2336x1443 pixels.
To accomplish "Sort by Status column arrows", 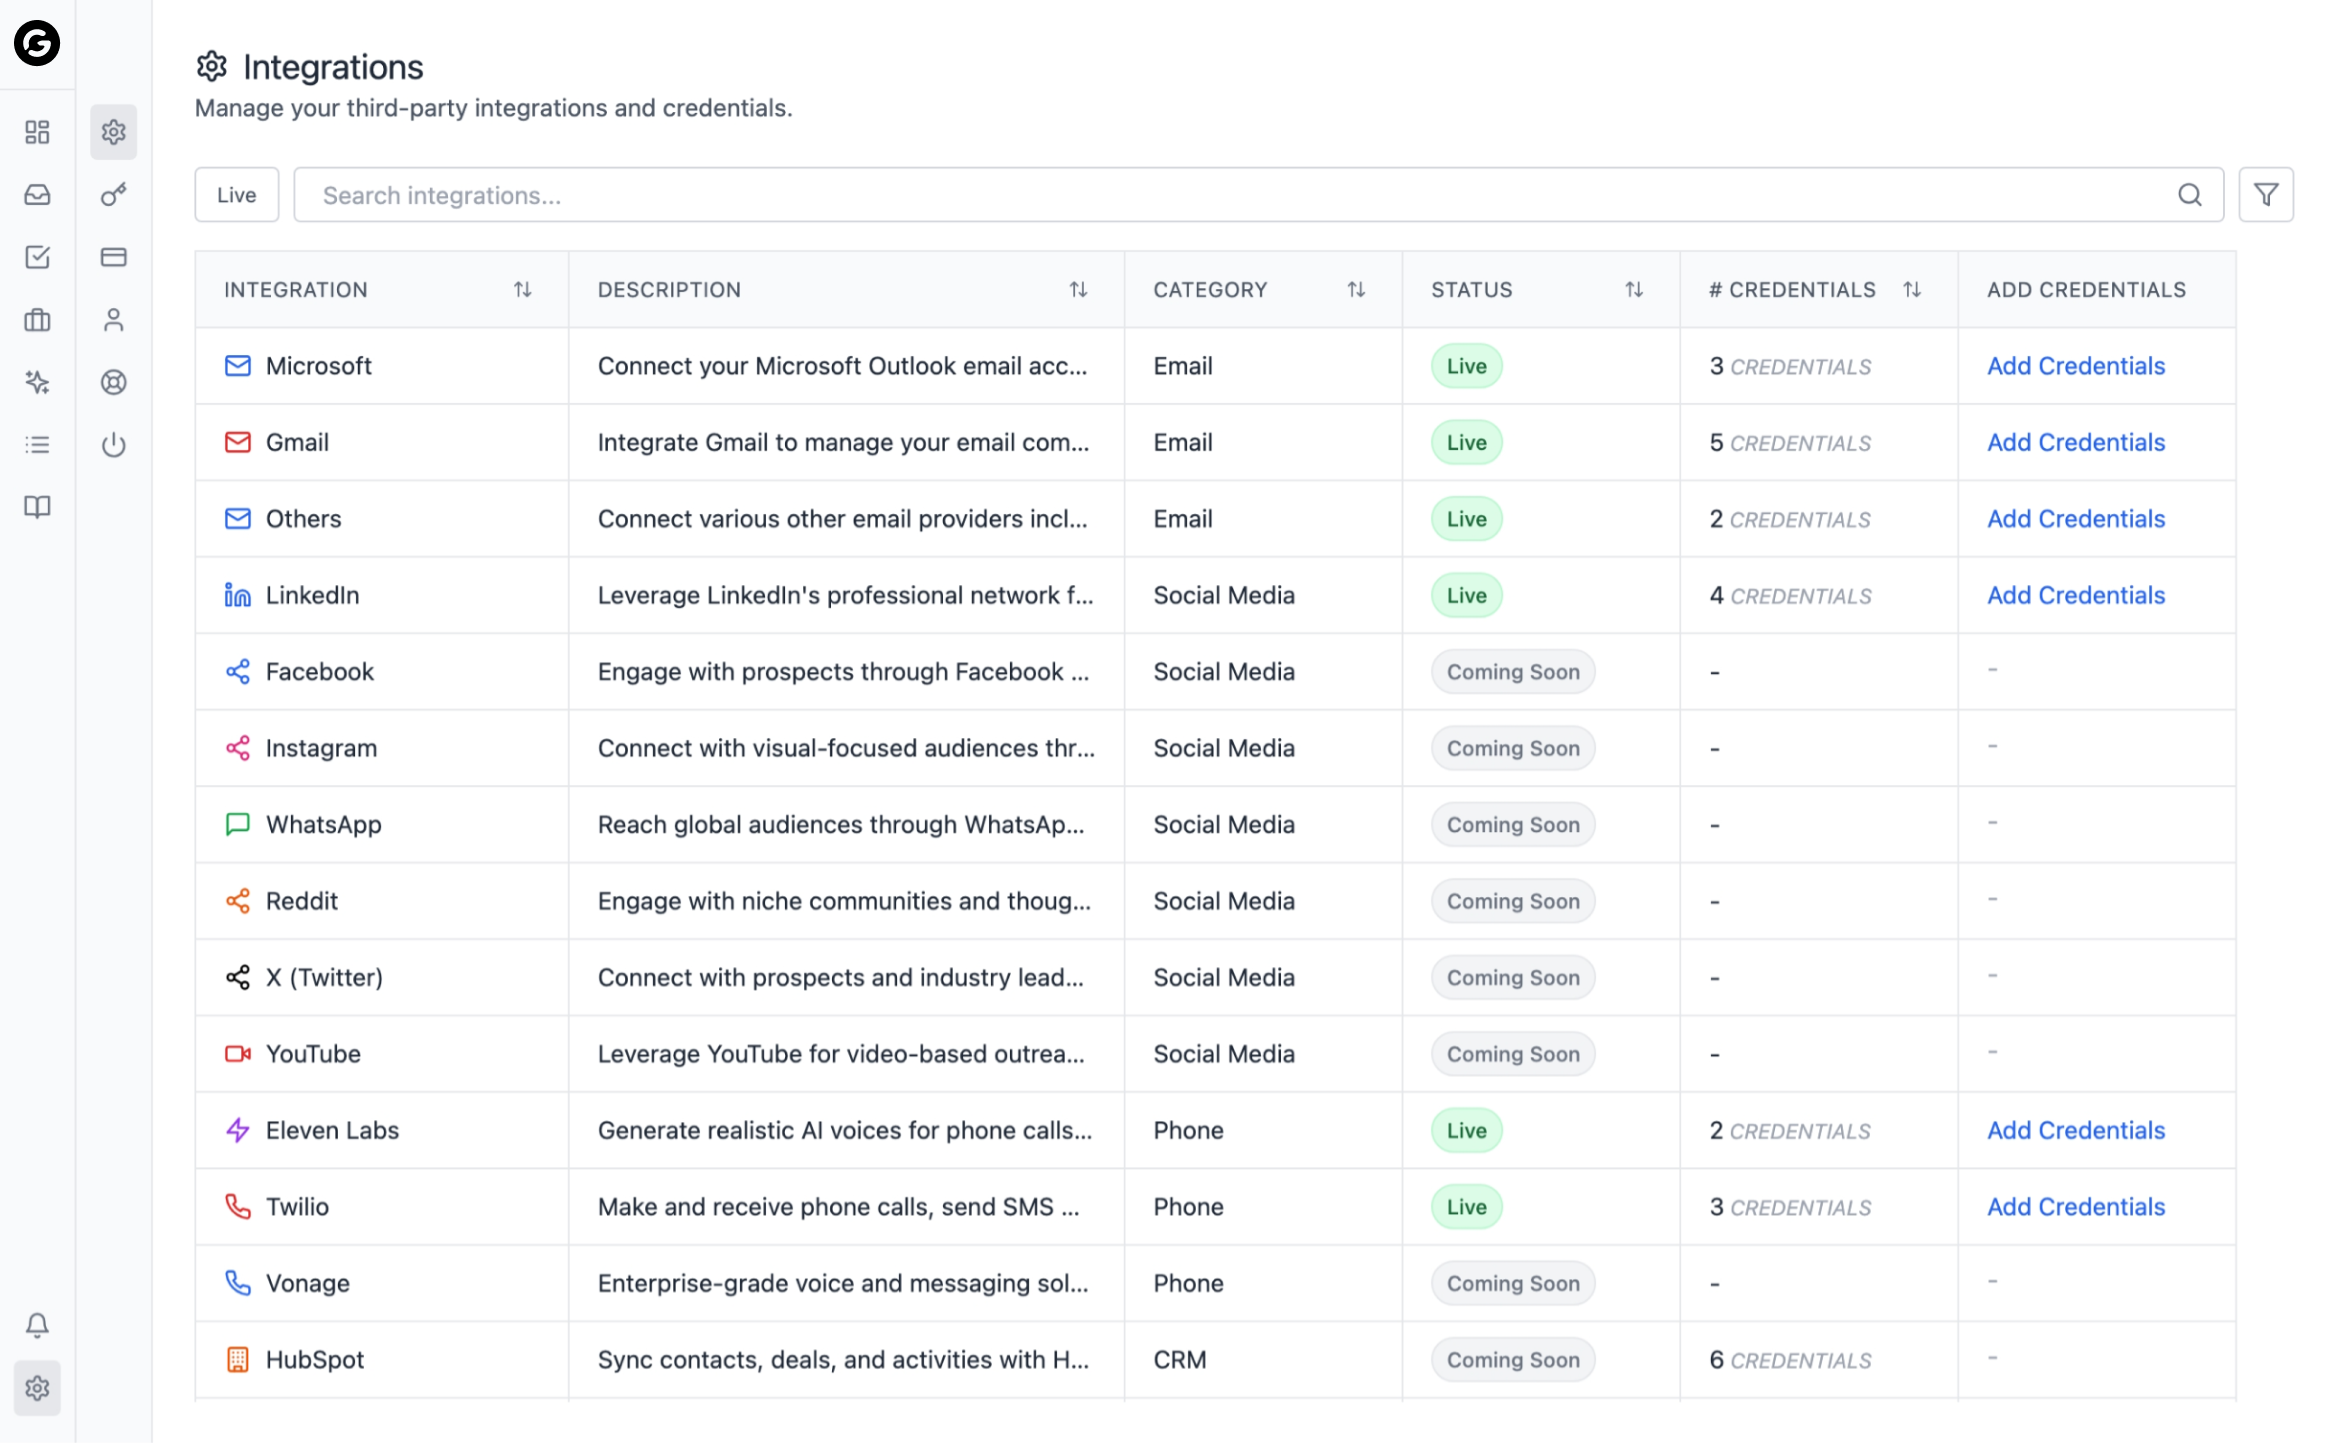I will 1633,290.
